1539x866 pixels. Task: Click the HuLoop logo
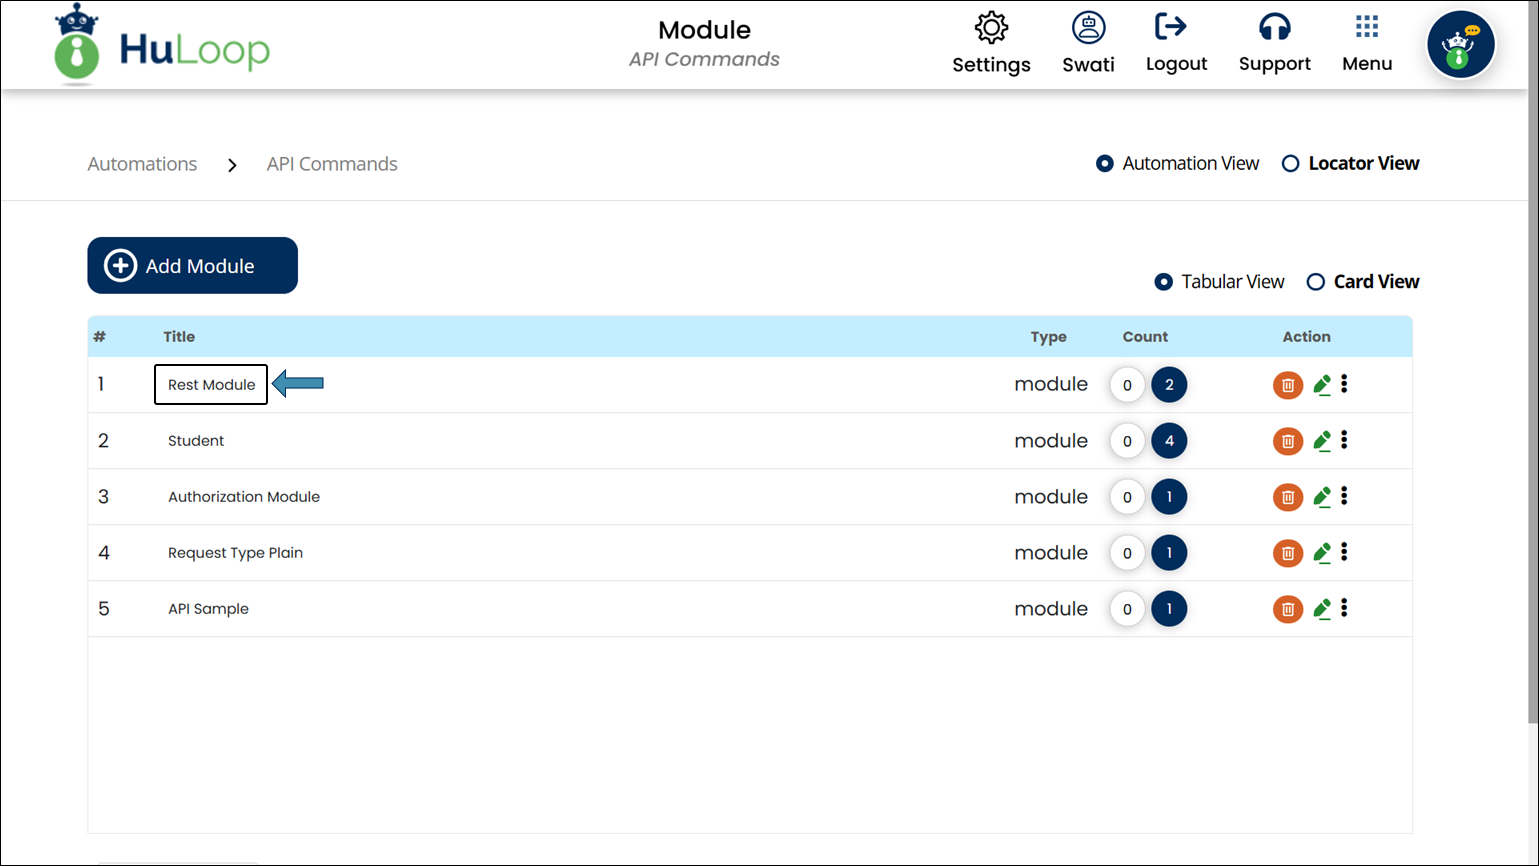(162, 45)
